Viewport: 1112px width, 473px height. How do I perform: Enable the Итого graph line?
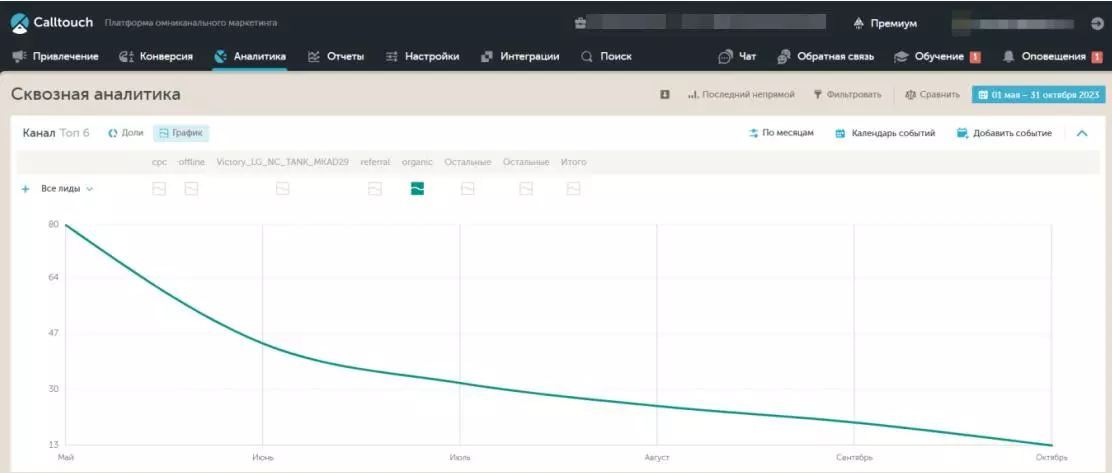573,188
